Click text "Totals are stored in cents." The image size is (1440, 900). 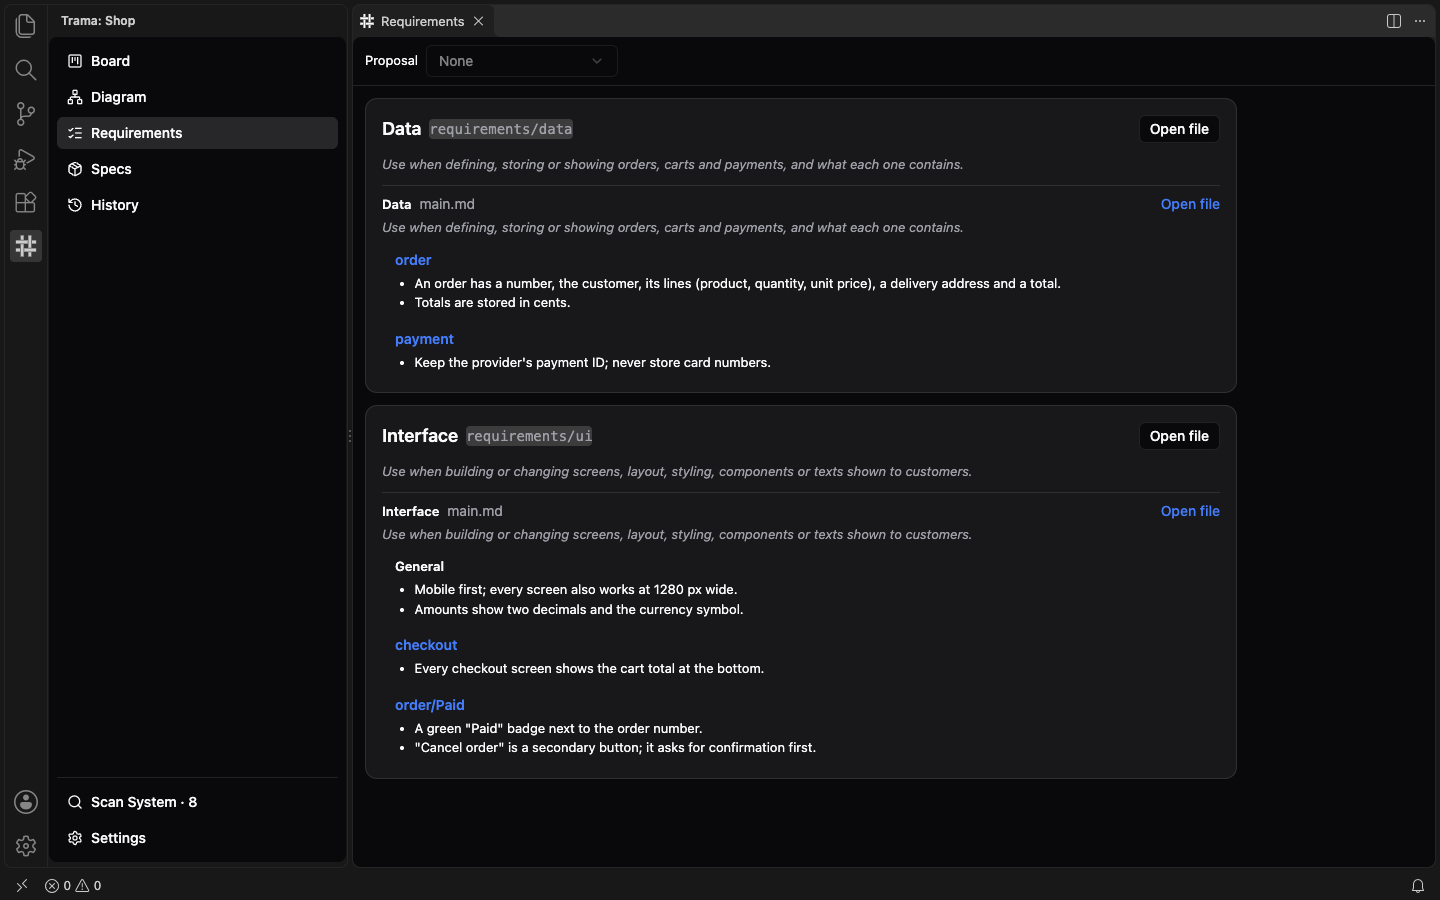coord(492,303)
